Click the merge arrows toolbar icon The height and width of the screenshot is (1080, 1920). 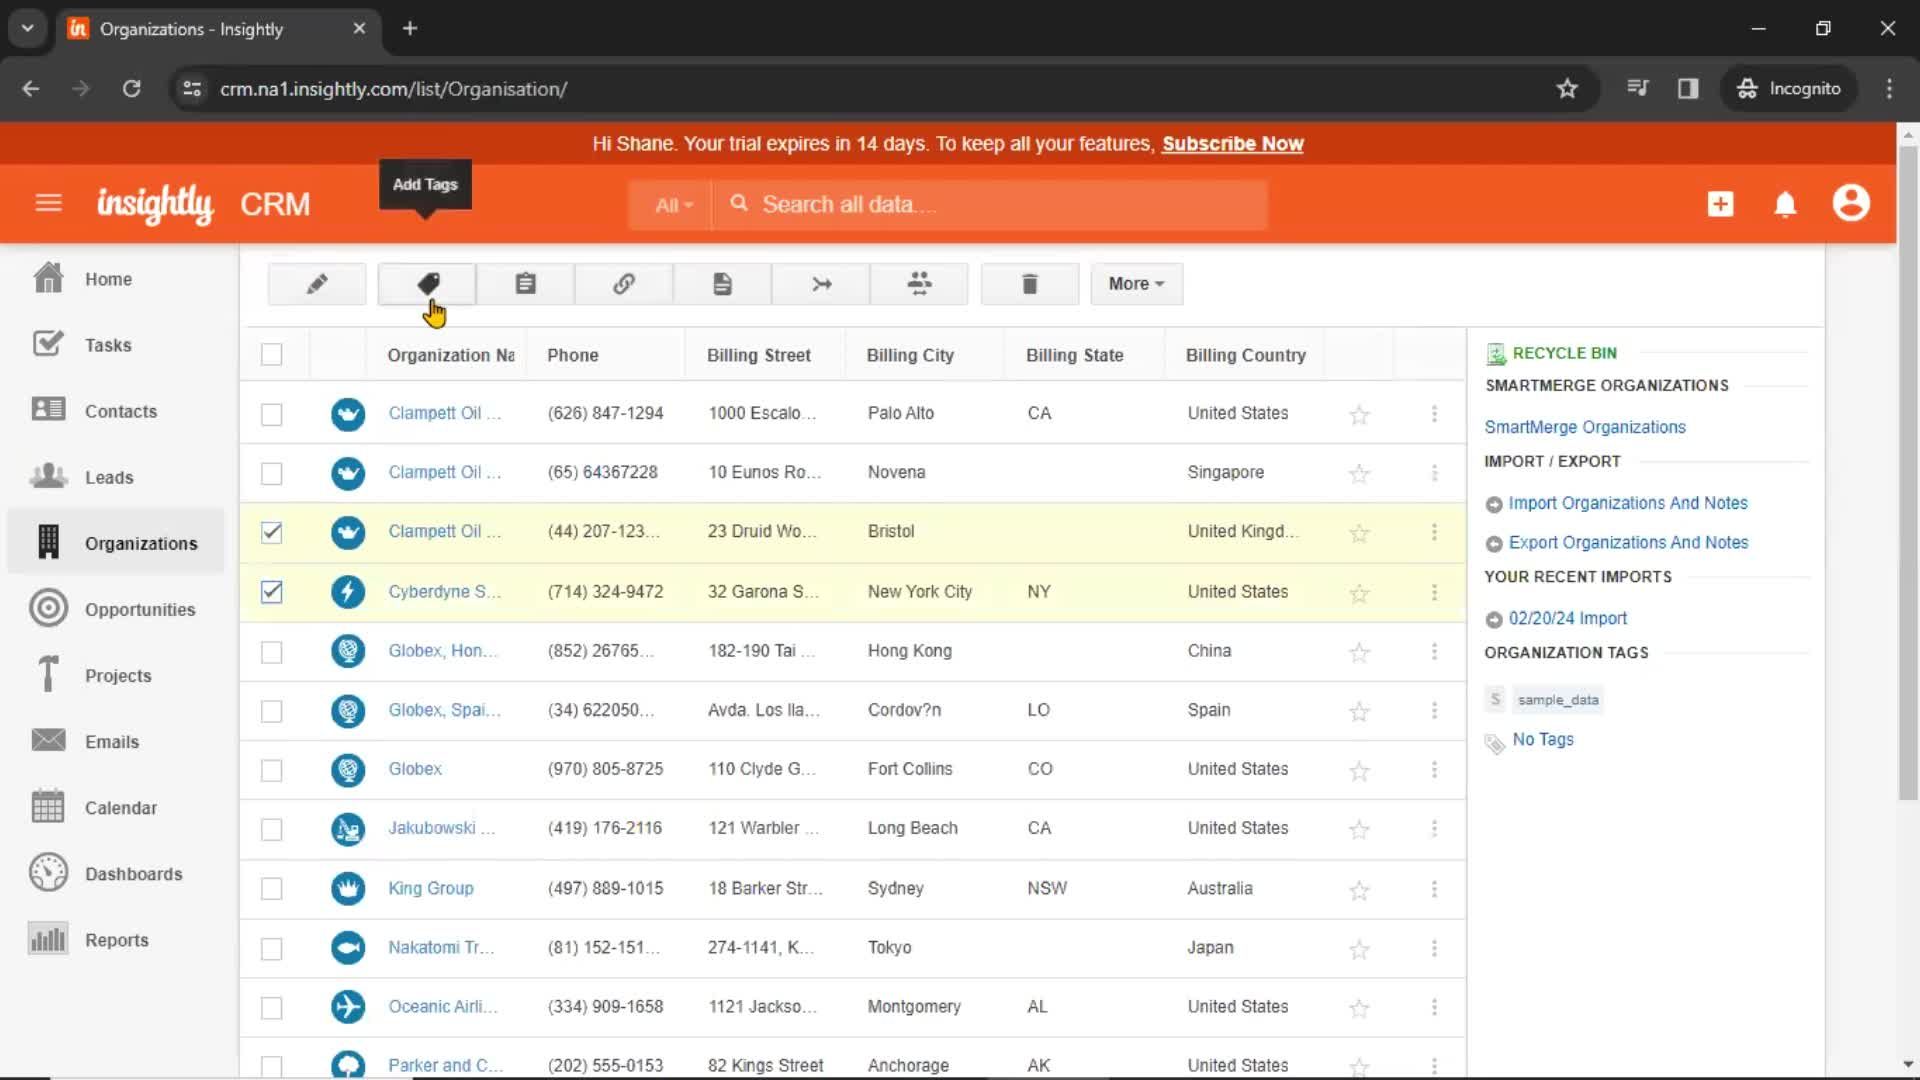pos(821,284)
